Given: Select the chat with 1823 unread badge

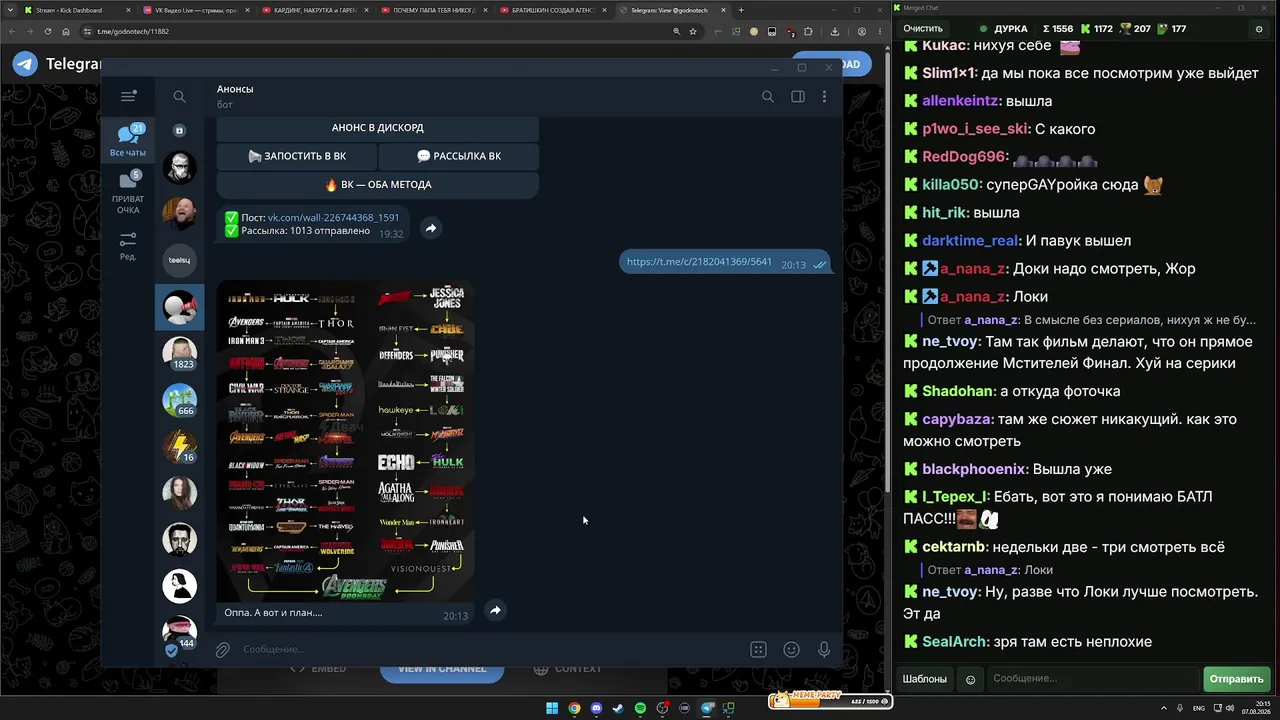Looking at the screenshot, I should [x=180, y=353].
